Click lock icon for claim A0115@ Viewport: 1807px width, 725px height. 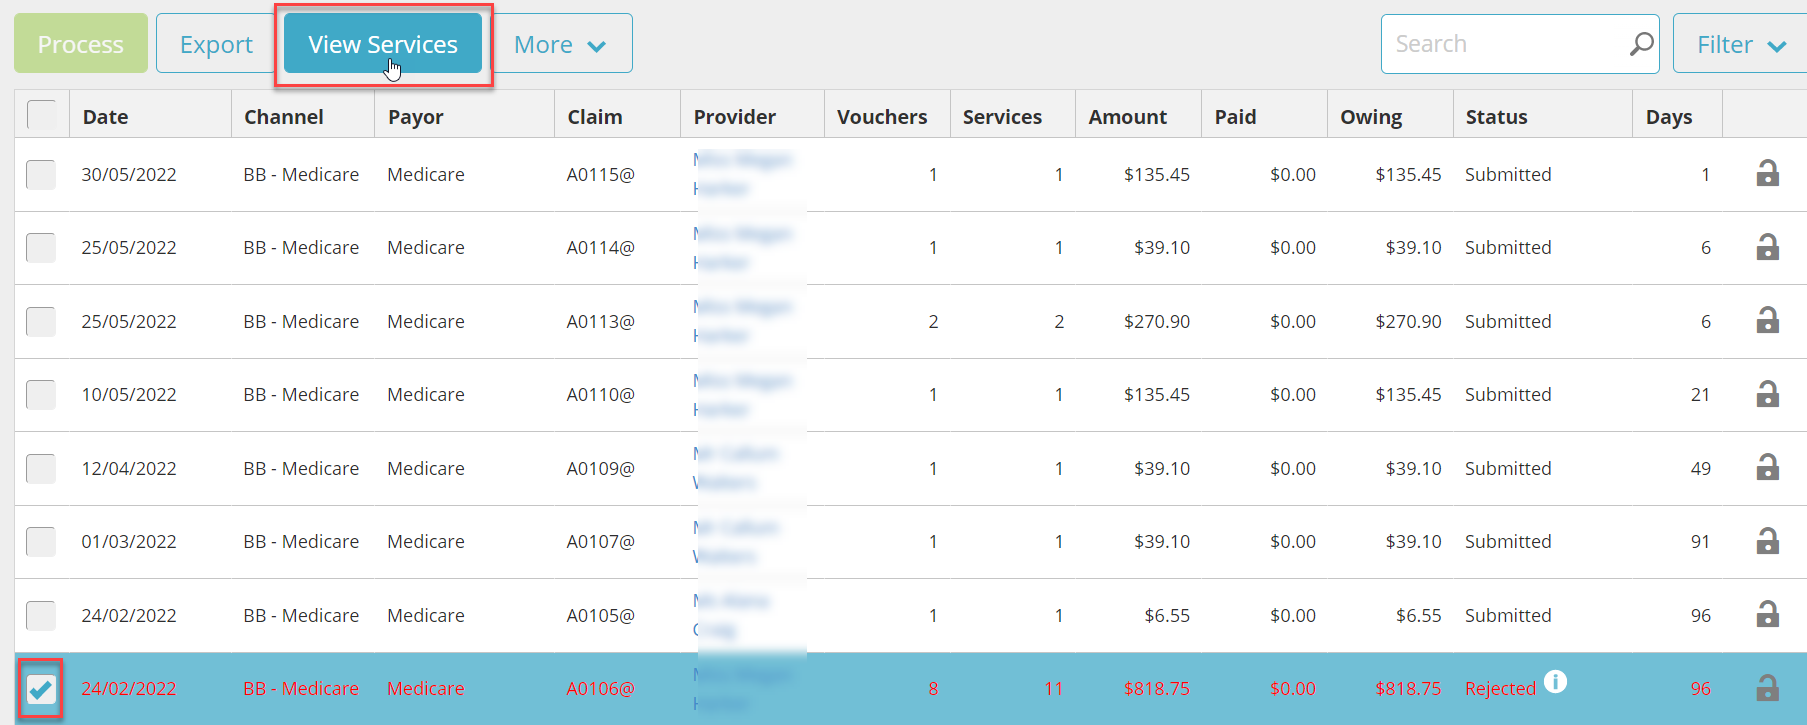(x=1767, y=173)
